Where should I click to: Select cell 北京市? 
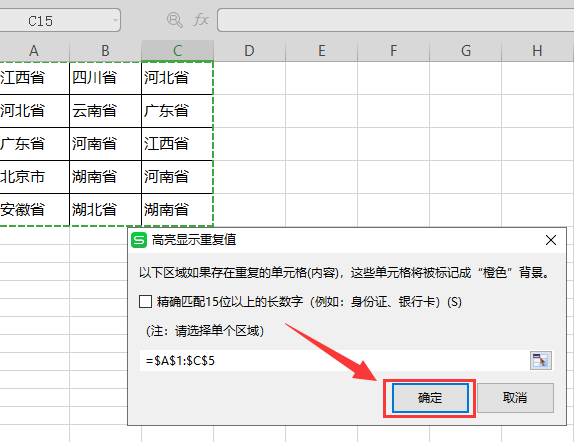point(34,177)
